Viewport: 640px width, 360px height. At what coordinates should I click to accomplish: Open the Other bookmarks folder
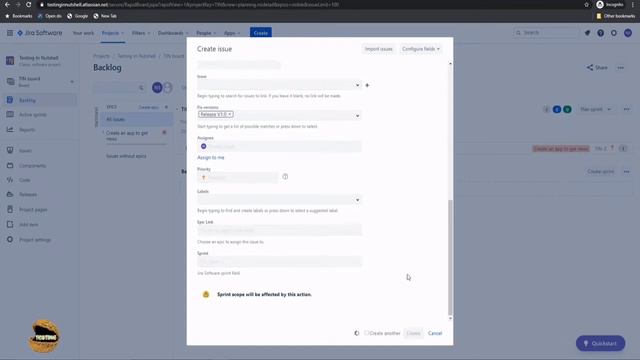click(x=616, y=16)
